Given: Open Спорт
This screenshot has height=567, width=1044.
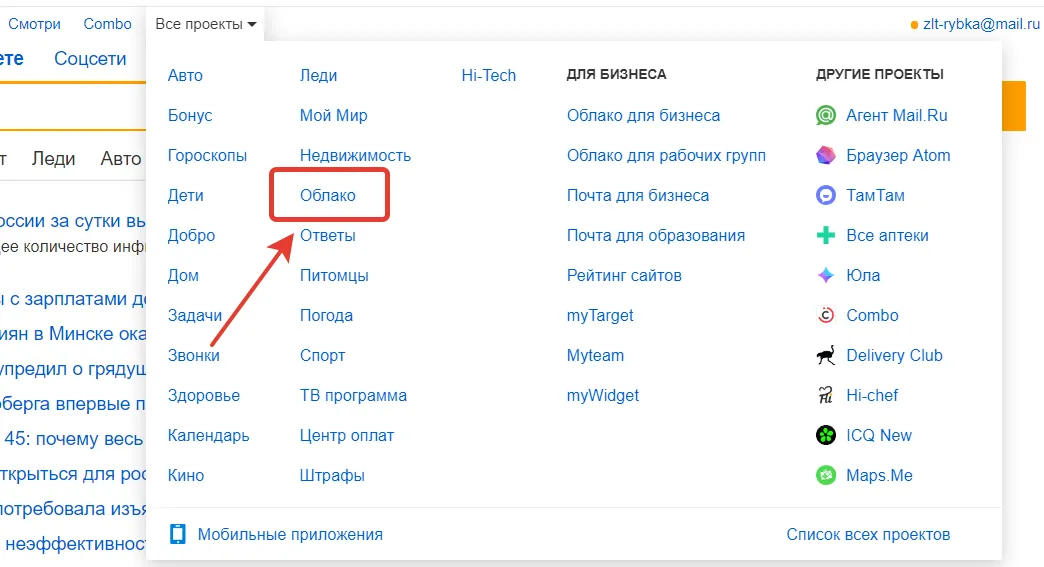Looking at the screenshot, I should pyautogui.click(x=322, y=355).
